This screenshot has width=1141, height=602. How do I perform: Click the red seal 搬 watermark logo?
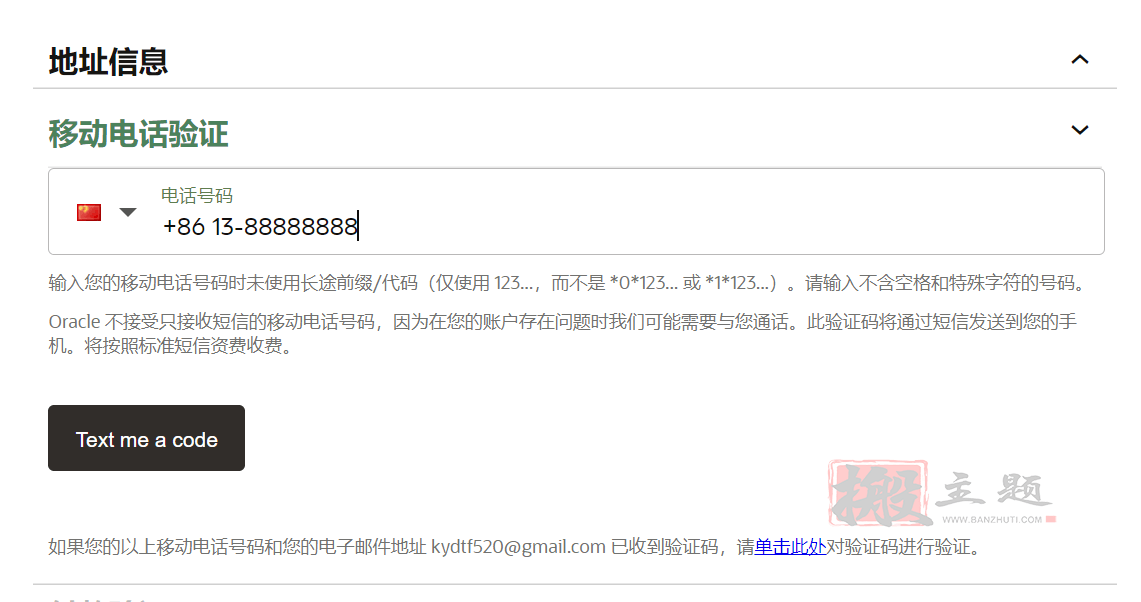click(878, 493)
